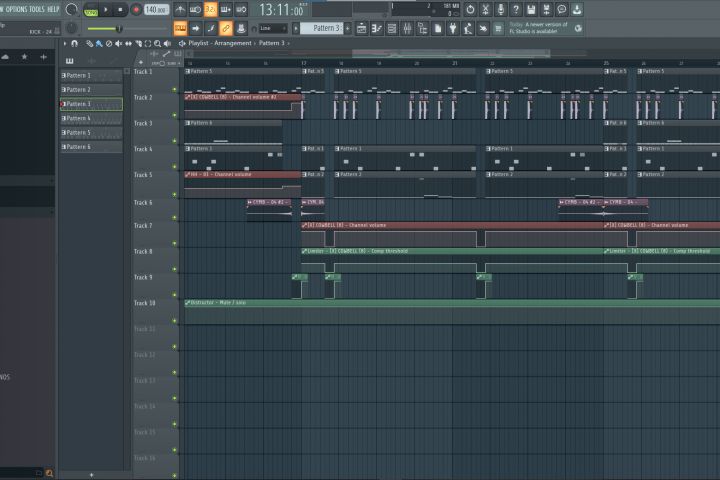
Task: Open the OPTIONS menu
Action: [16, 9]
